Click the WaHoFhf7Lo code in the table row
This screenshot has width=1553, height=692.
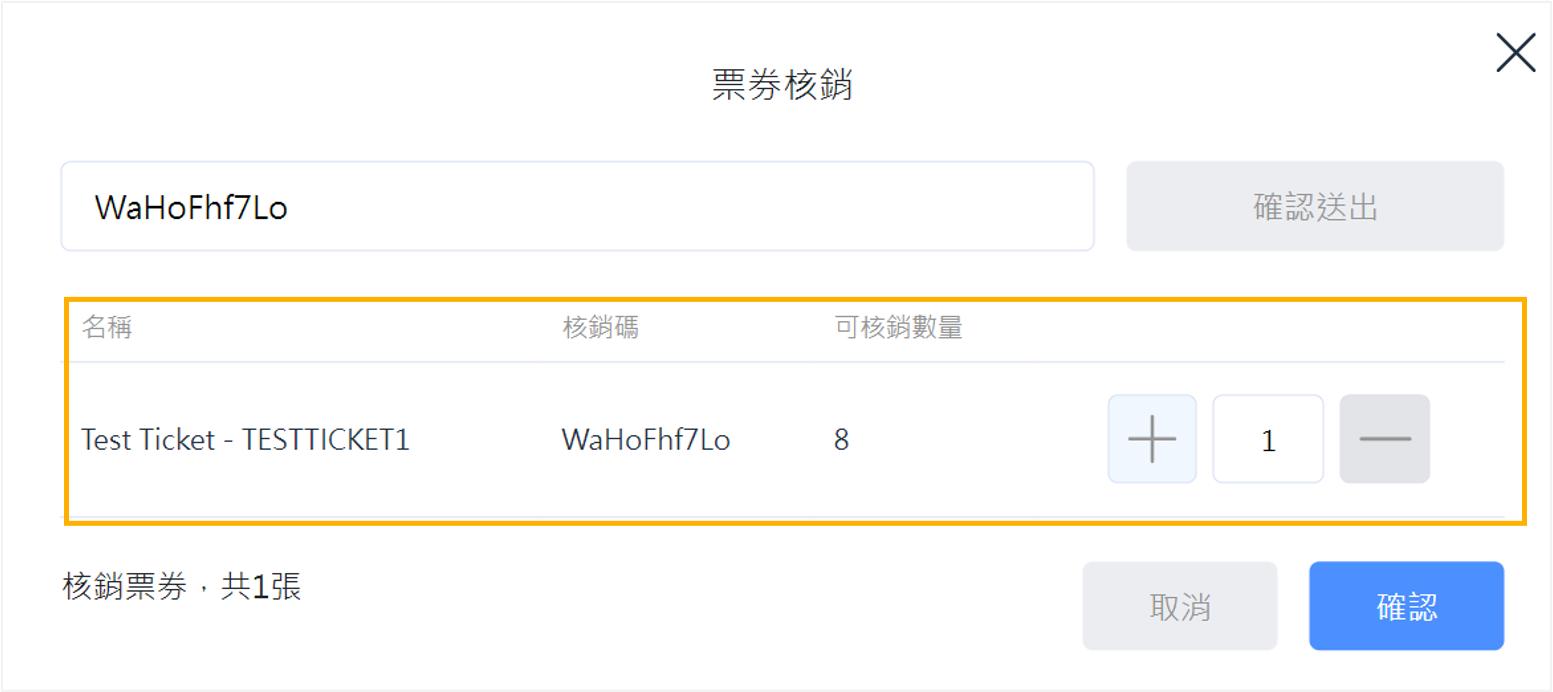[645, 440]
